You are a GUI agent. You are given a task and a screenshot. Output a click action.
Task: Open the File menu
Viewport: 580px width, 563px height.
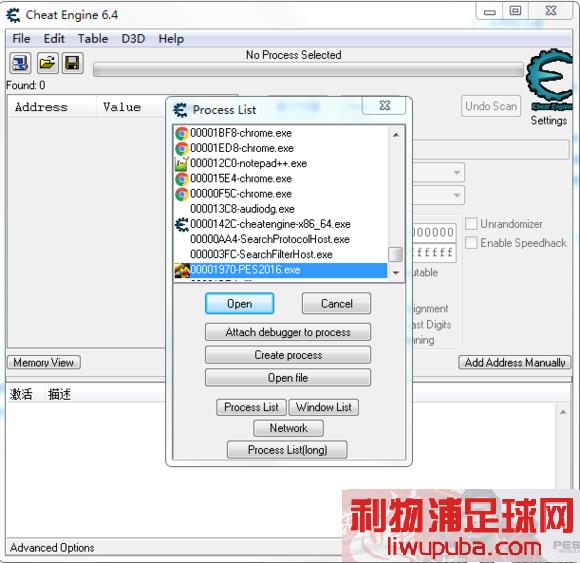pyautogui.click(x=21, y=38)
